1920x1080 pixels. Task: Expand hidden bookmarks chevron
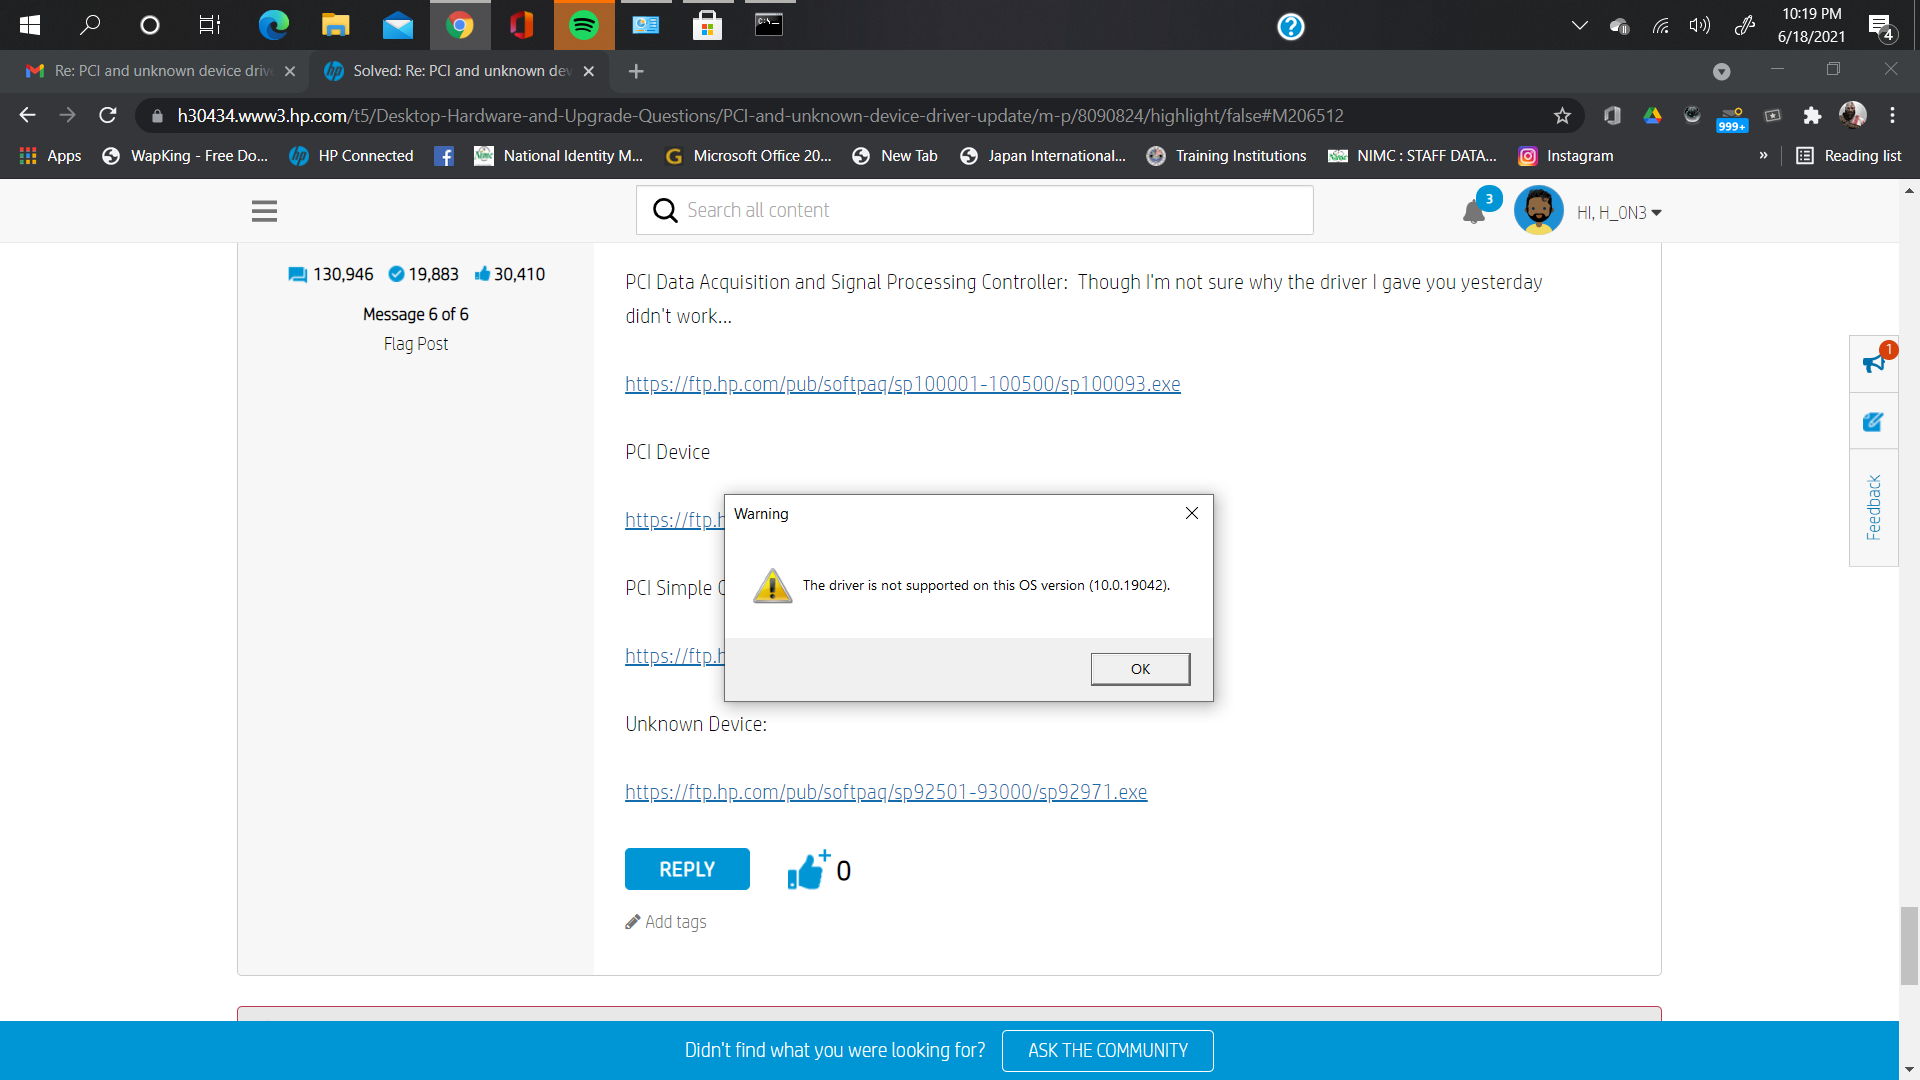click(x=1763, y=156)
